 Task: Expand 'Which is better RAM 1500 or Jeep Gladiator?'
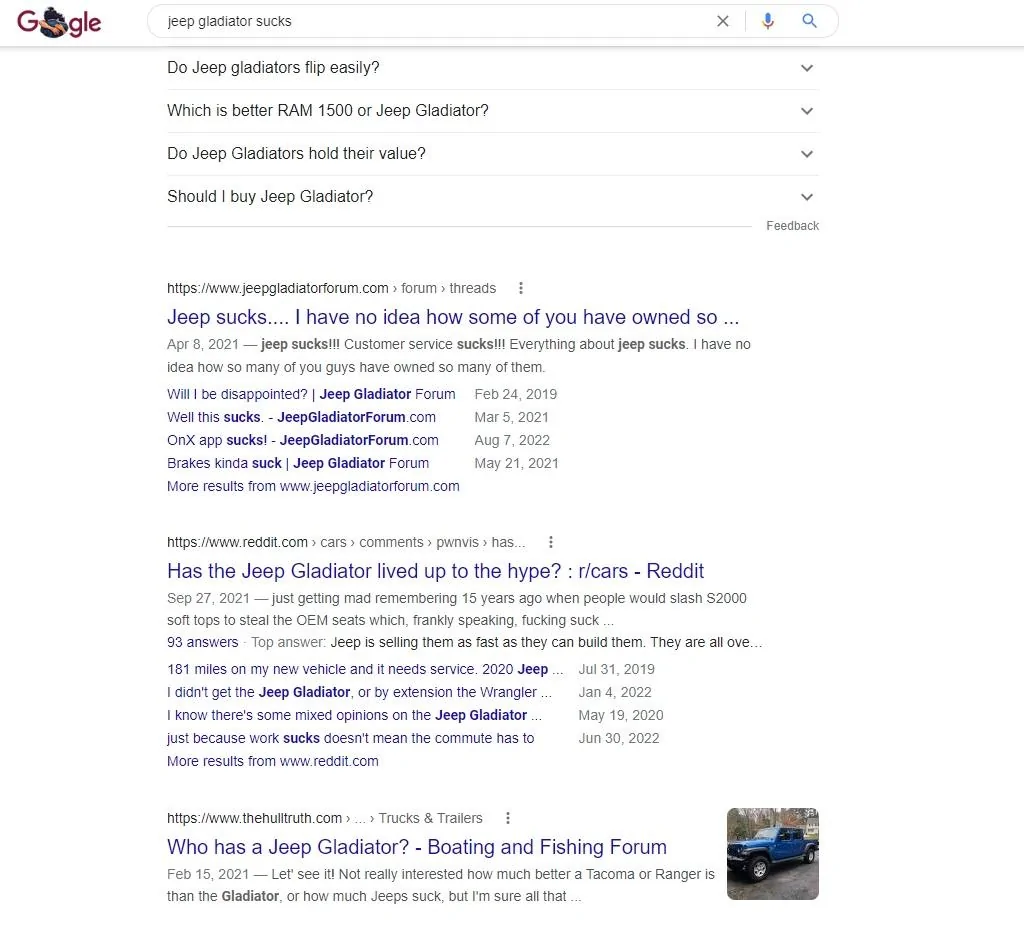click(492, 111)
